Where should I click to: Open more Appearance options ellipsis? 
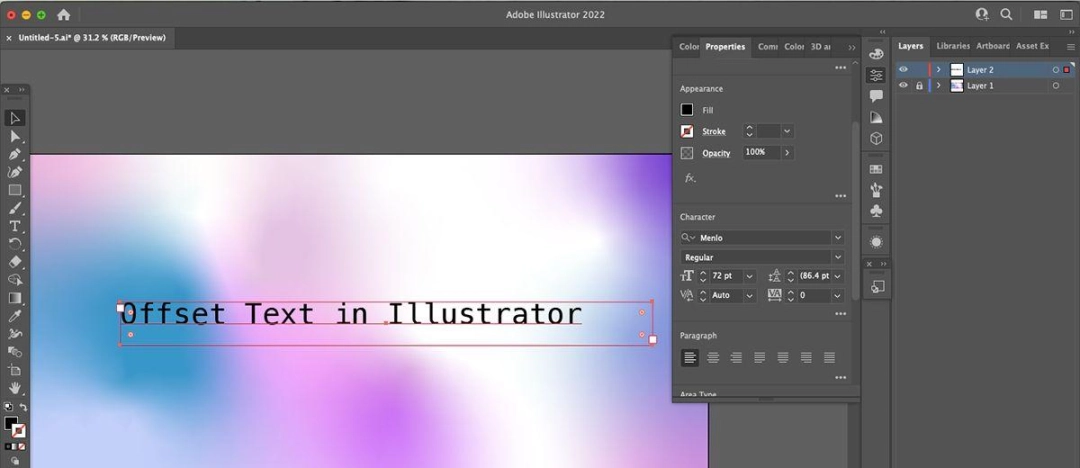840,196
